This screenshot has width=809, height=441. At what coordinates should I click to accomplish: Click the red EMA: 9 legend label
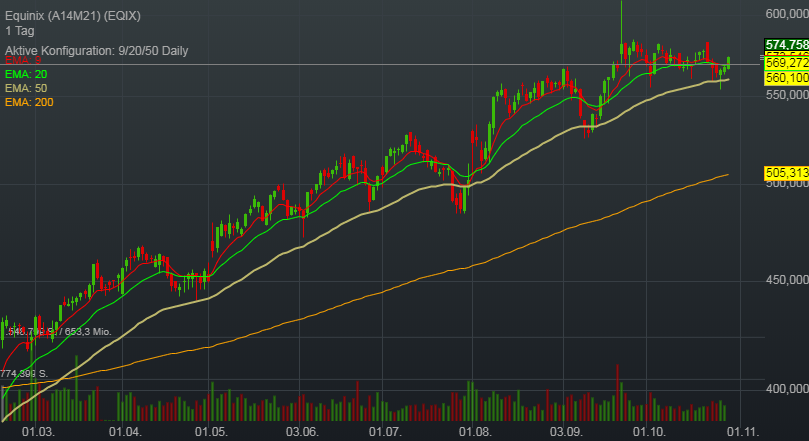[x=24, y=61]
